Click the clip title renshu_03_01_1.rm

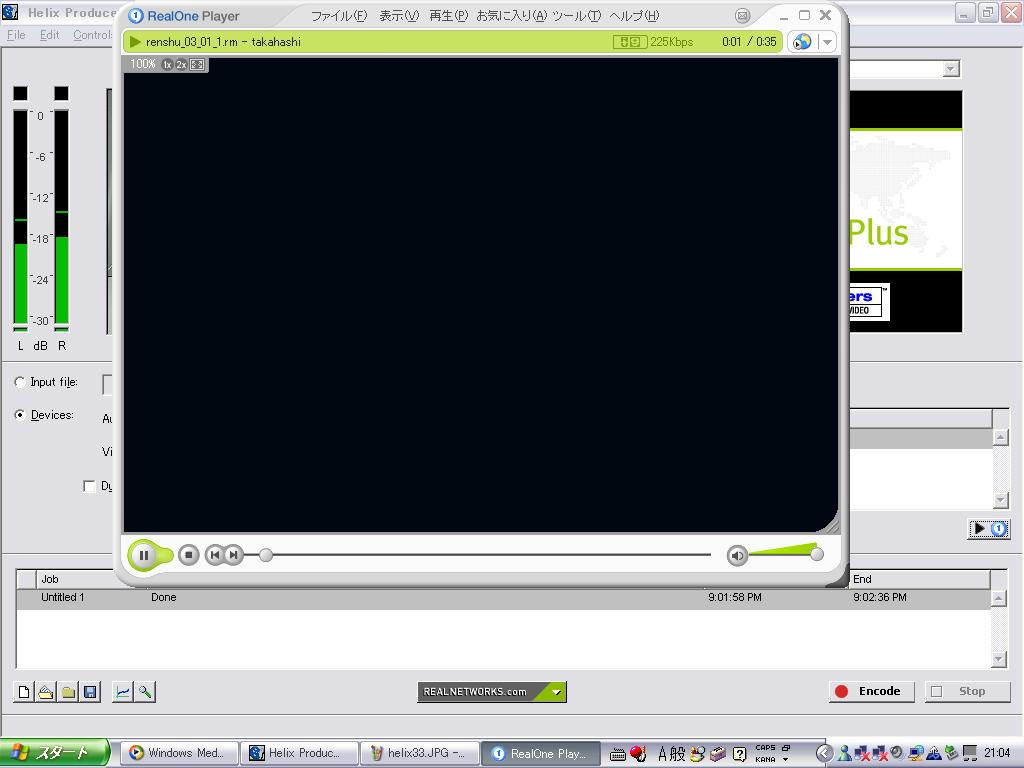(191, 42)
